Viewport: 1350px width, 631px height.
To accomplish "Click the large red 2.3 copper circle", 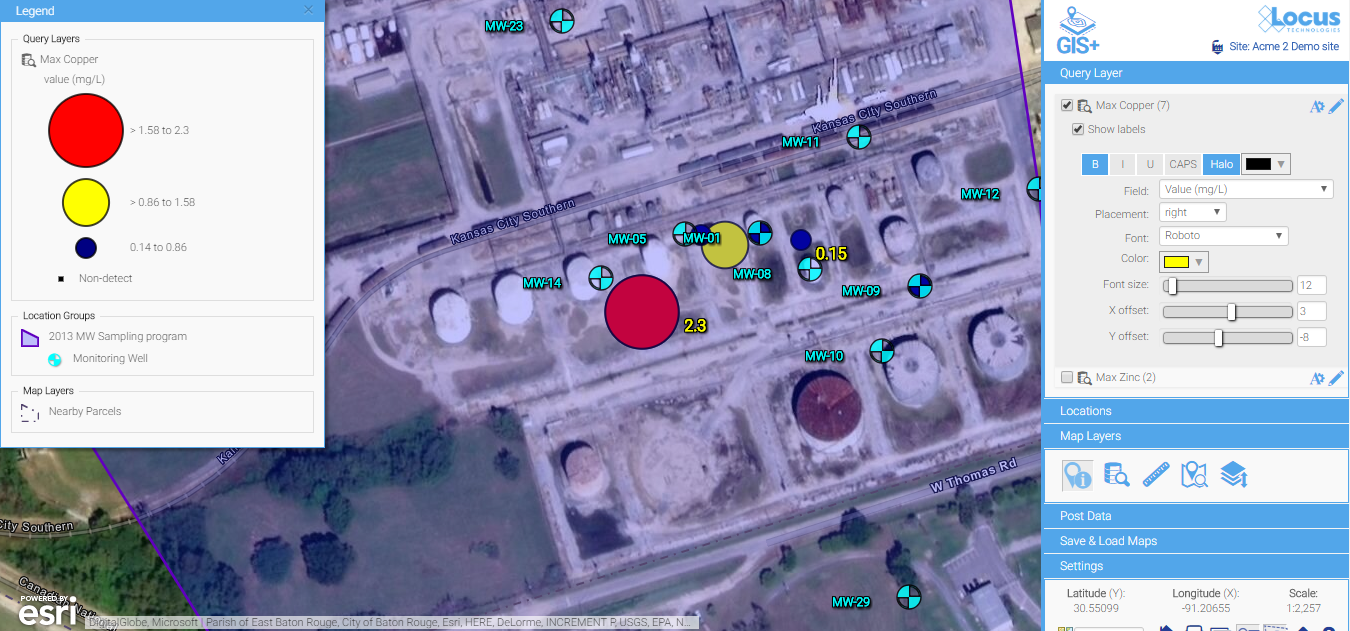I will (642, 312).
